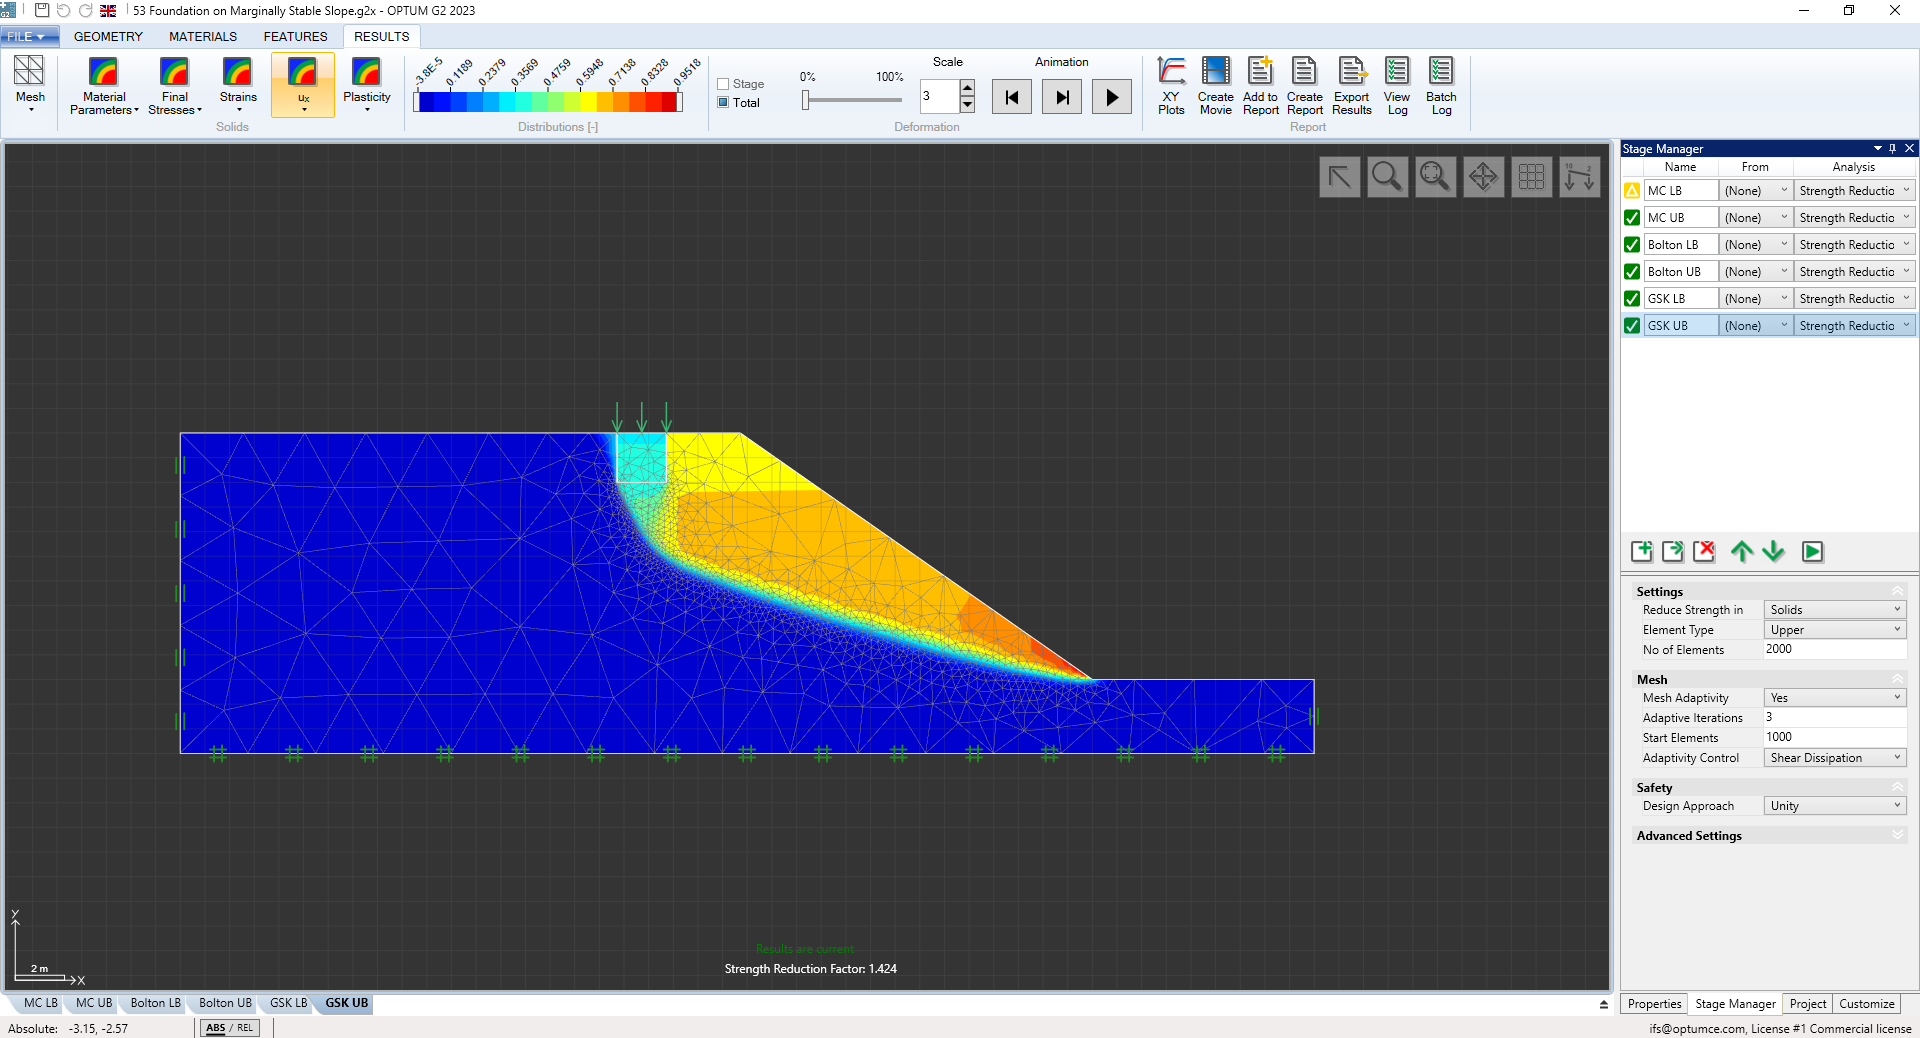Activate the pan tool
The image size is (1920, 1038).
point(1484,177)
